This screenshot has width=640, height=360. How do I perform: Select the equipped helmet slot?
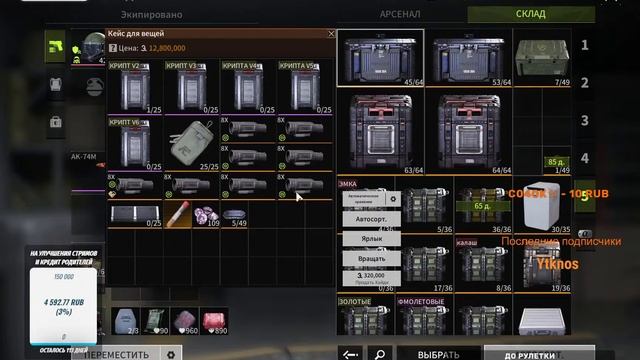pyautogui.click(x=89, y=47)
